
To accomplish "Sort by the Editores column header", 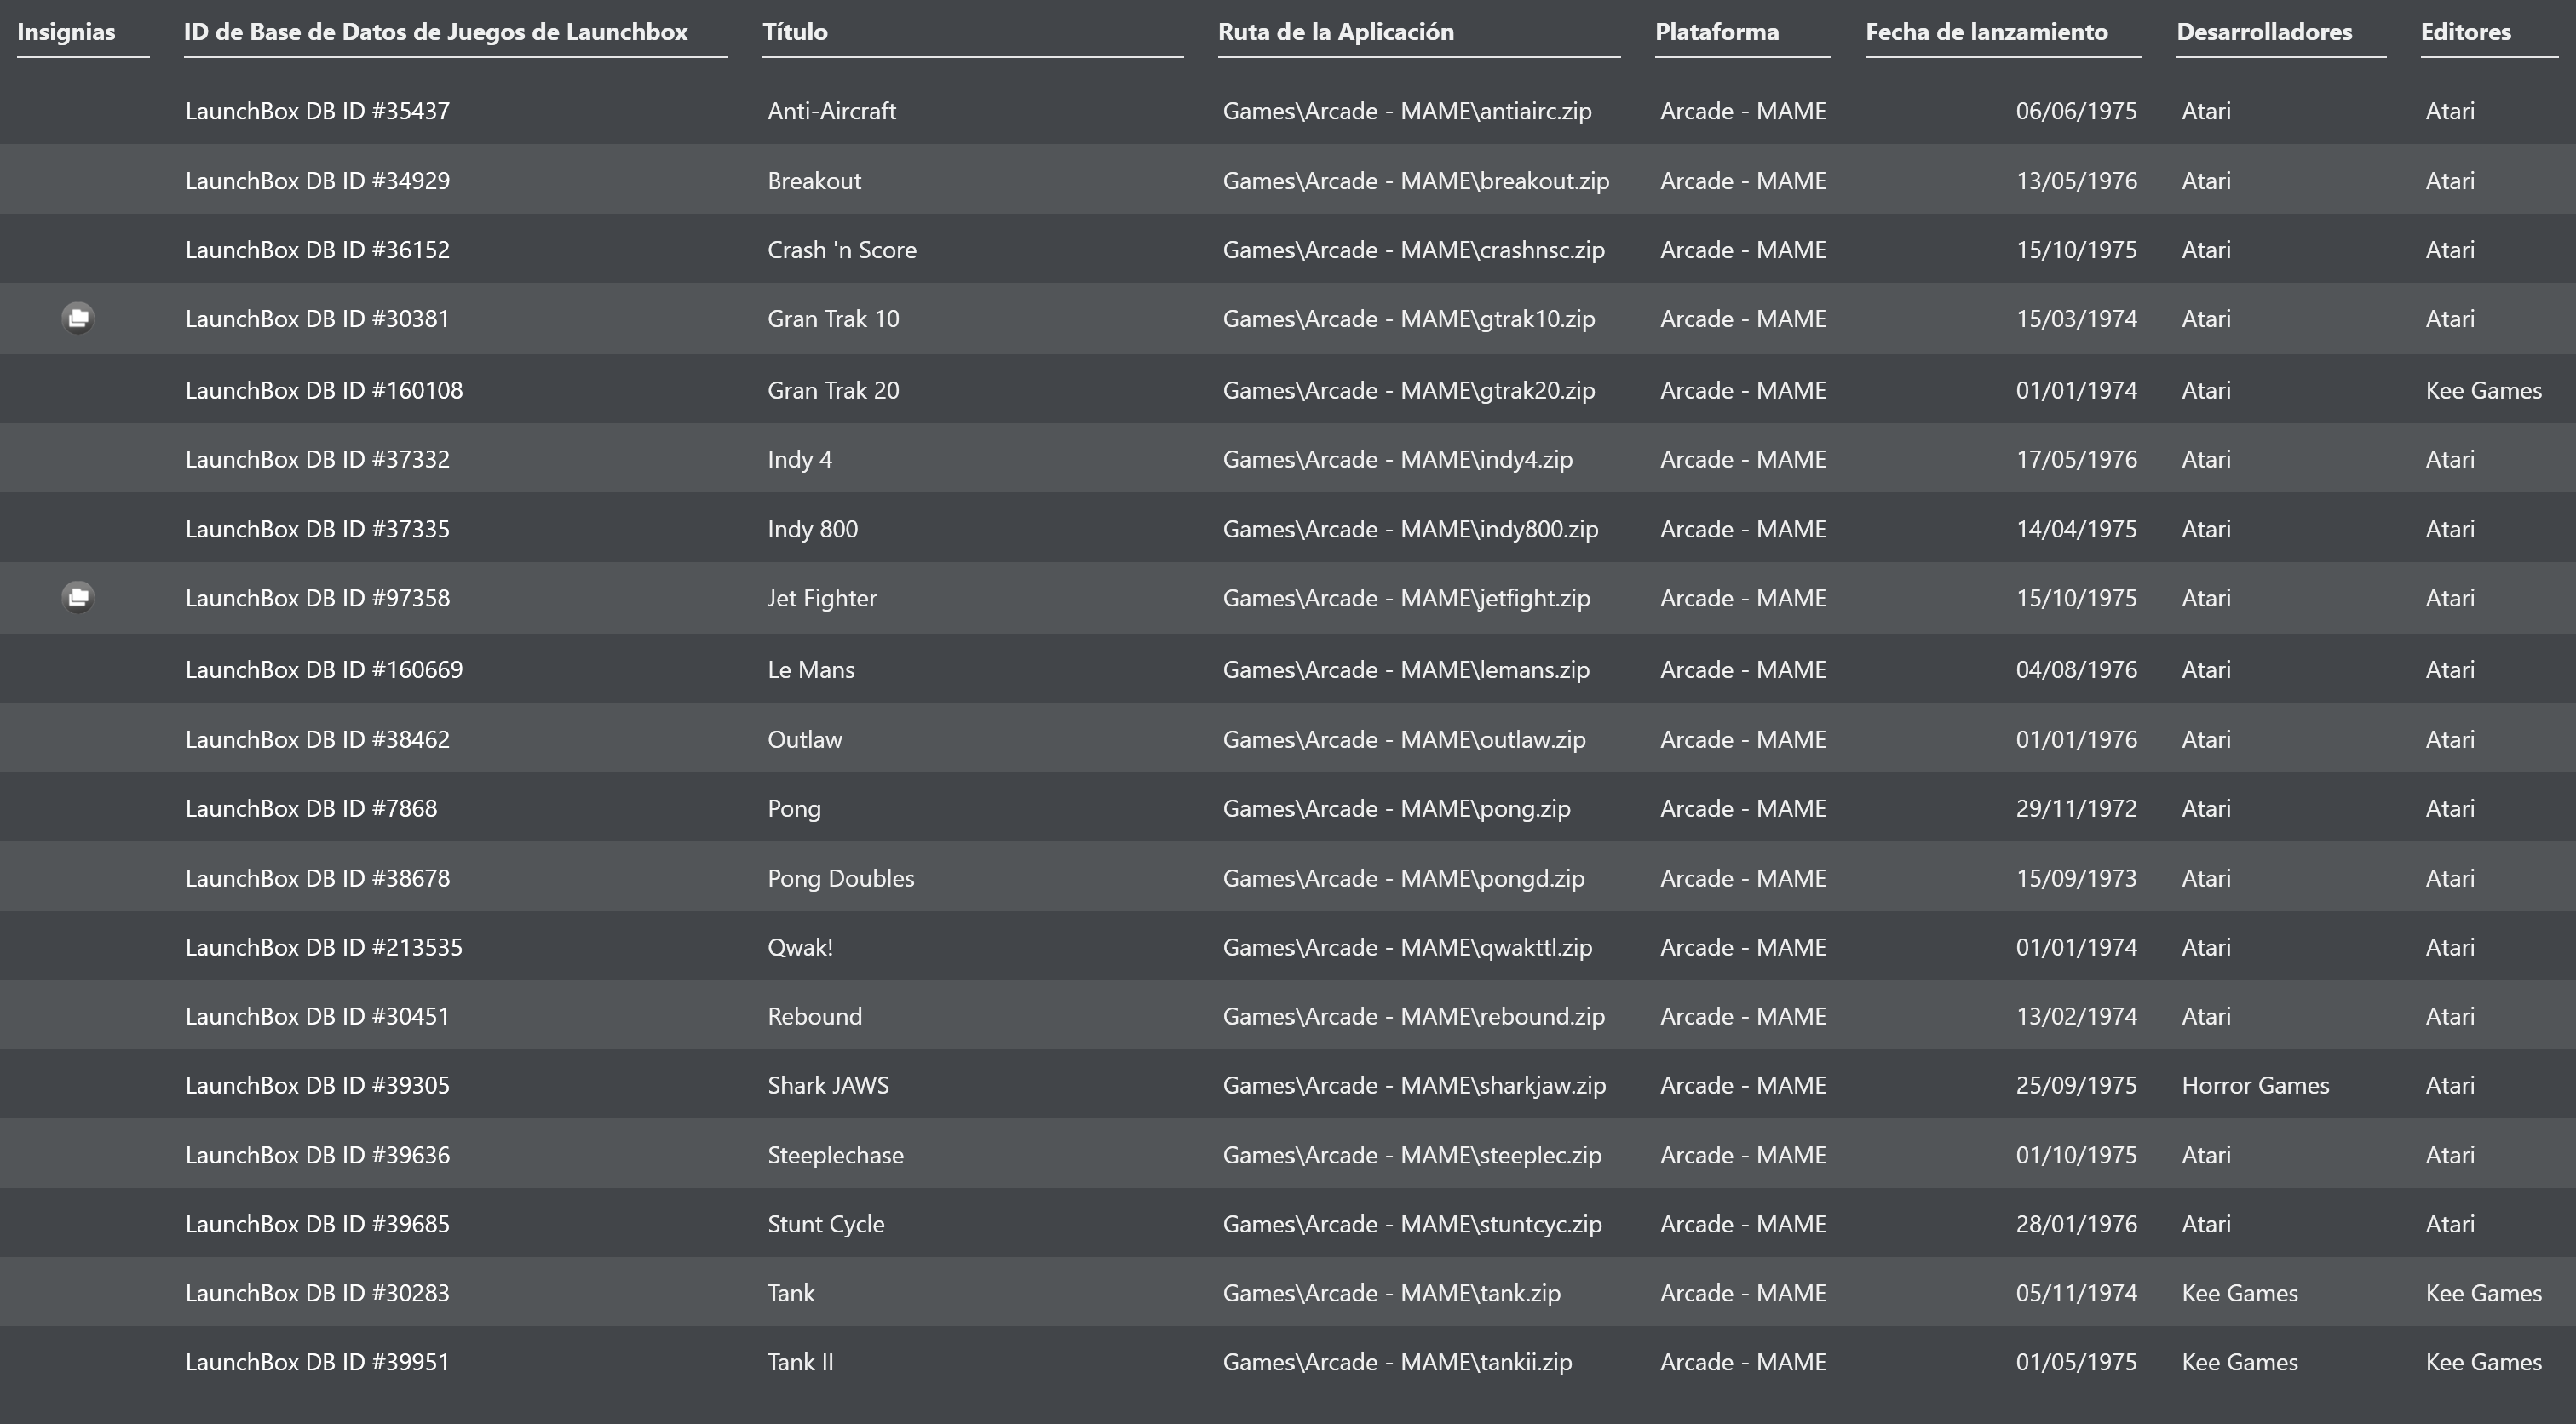I will click(x=2466, y=32).
